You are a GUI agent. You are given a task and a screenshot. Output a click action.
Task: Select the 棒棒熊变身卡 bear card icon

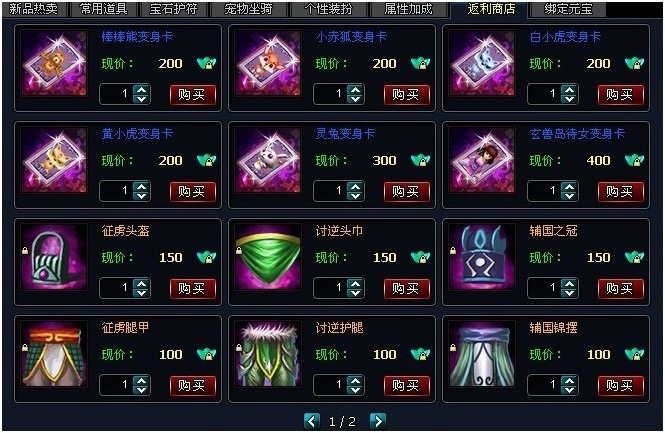54,63
